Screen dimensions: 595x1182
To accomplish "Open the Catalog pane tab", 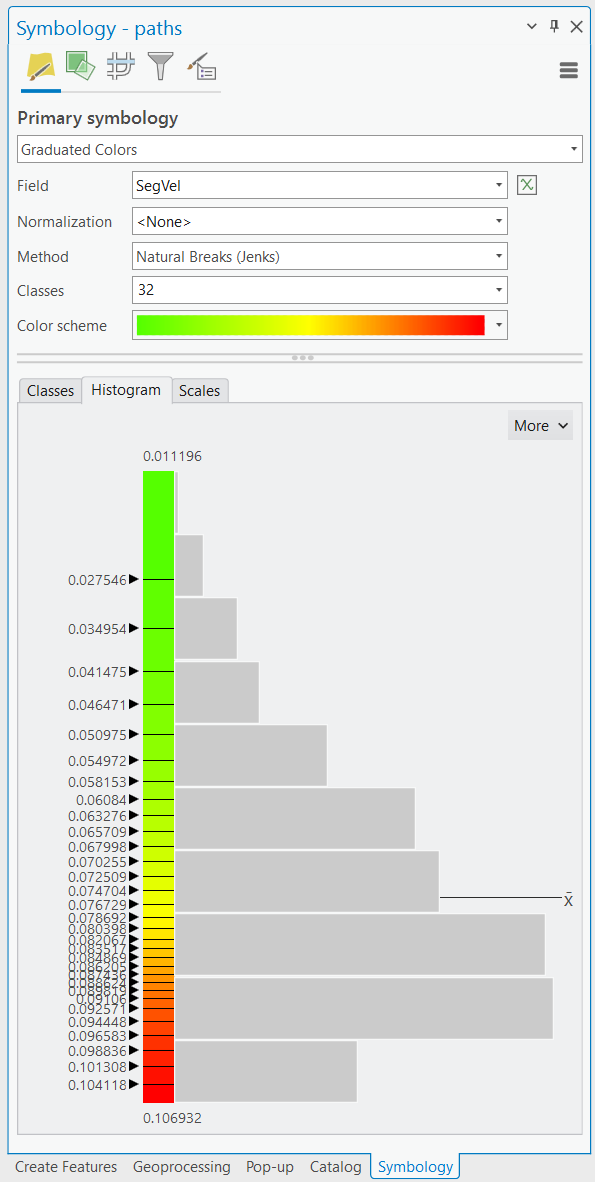I will 336,1167.
